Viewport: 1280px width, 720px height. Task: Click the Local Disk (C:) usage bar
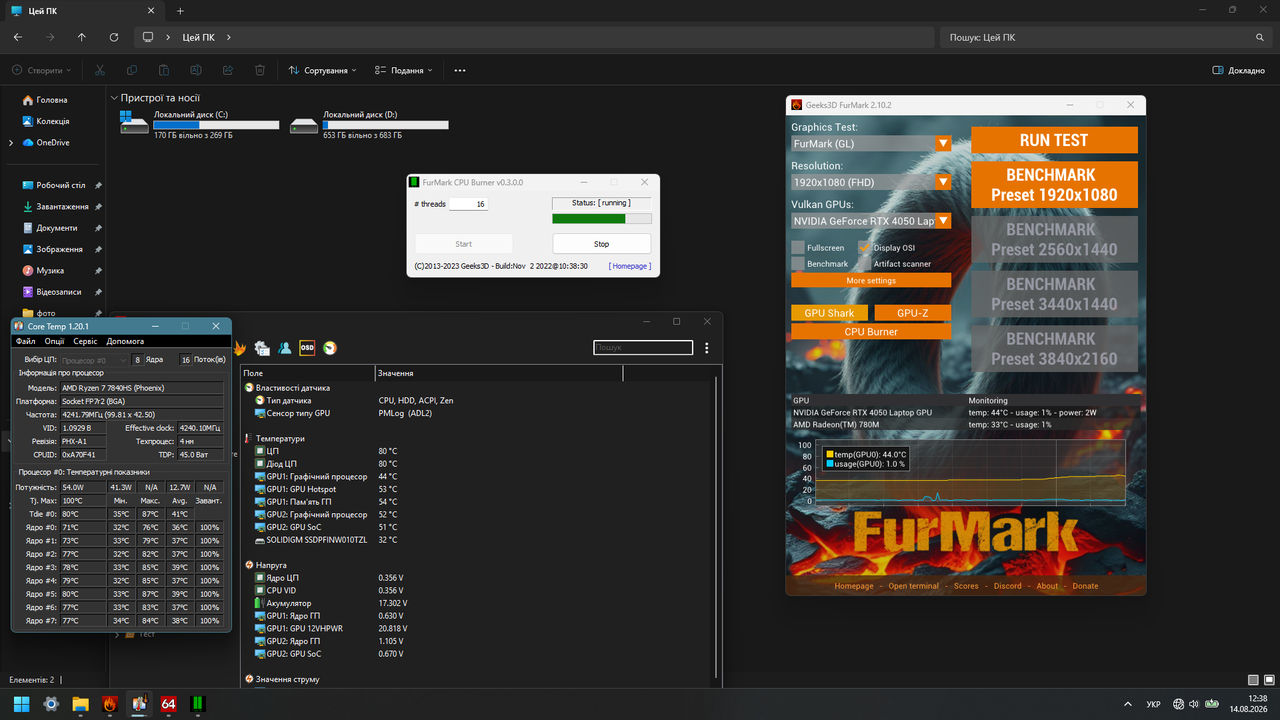216,126
